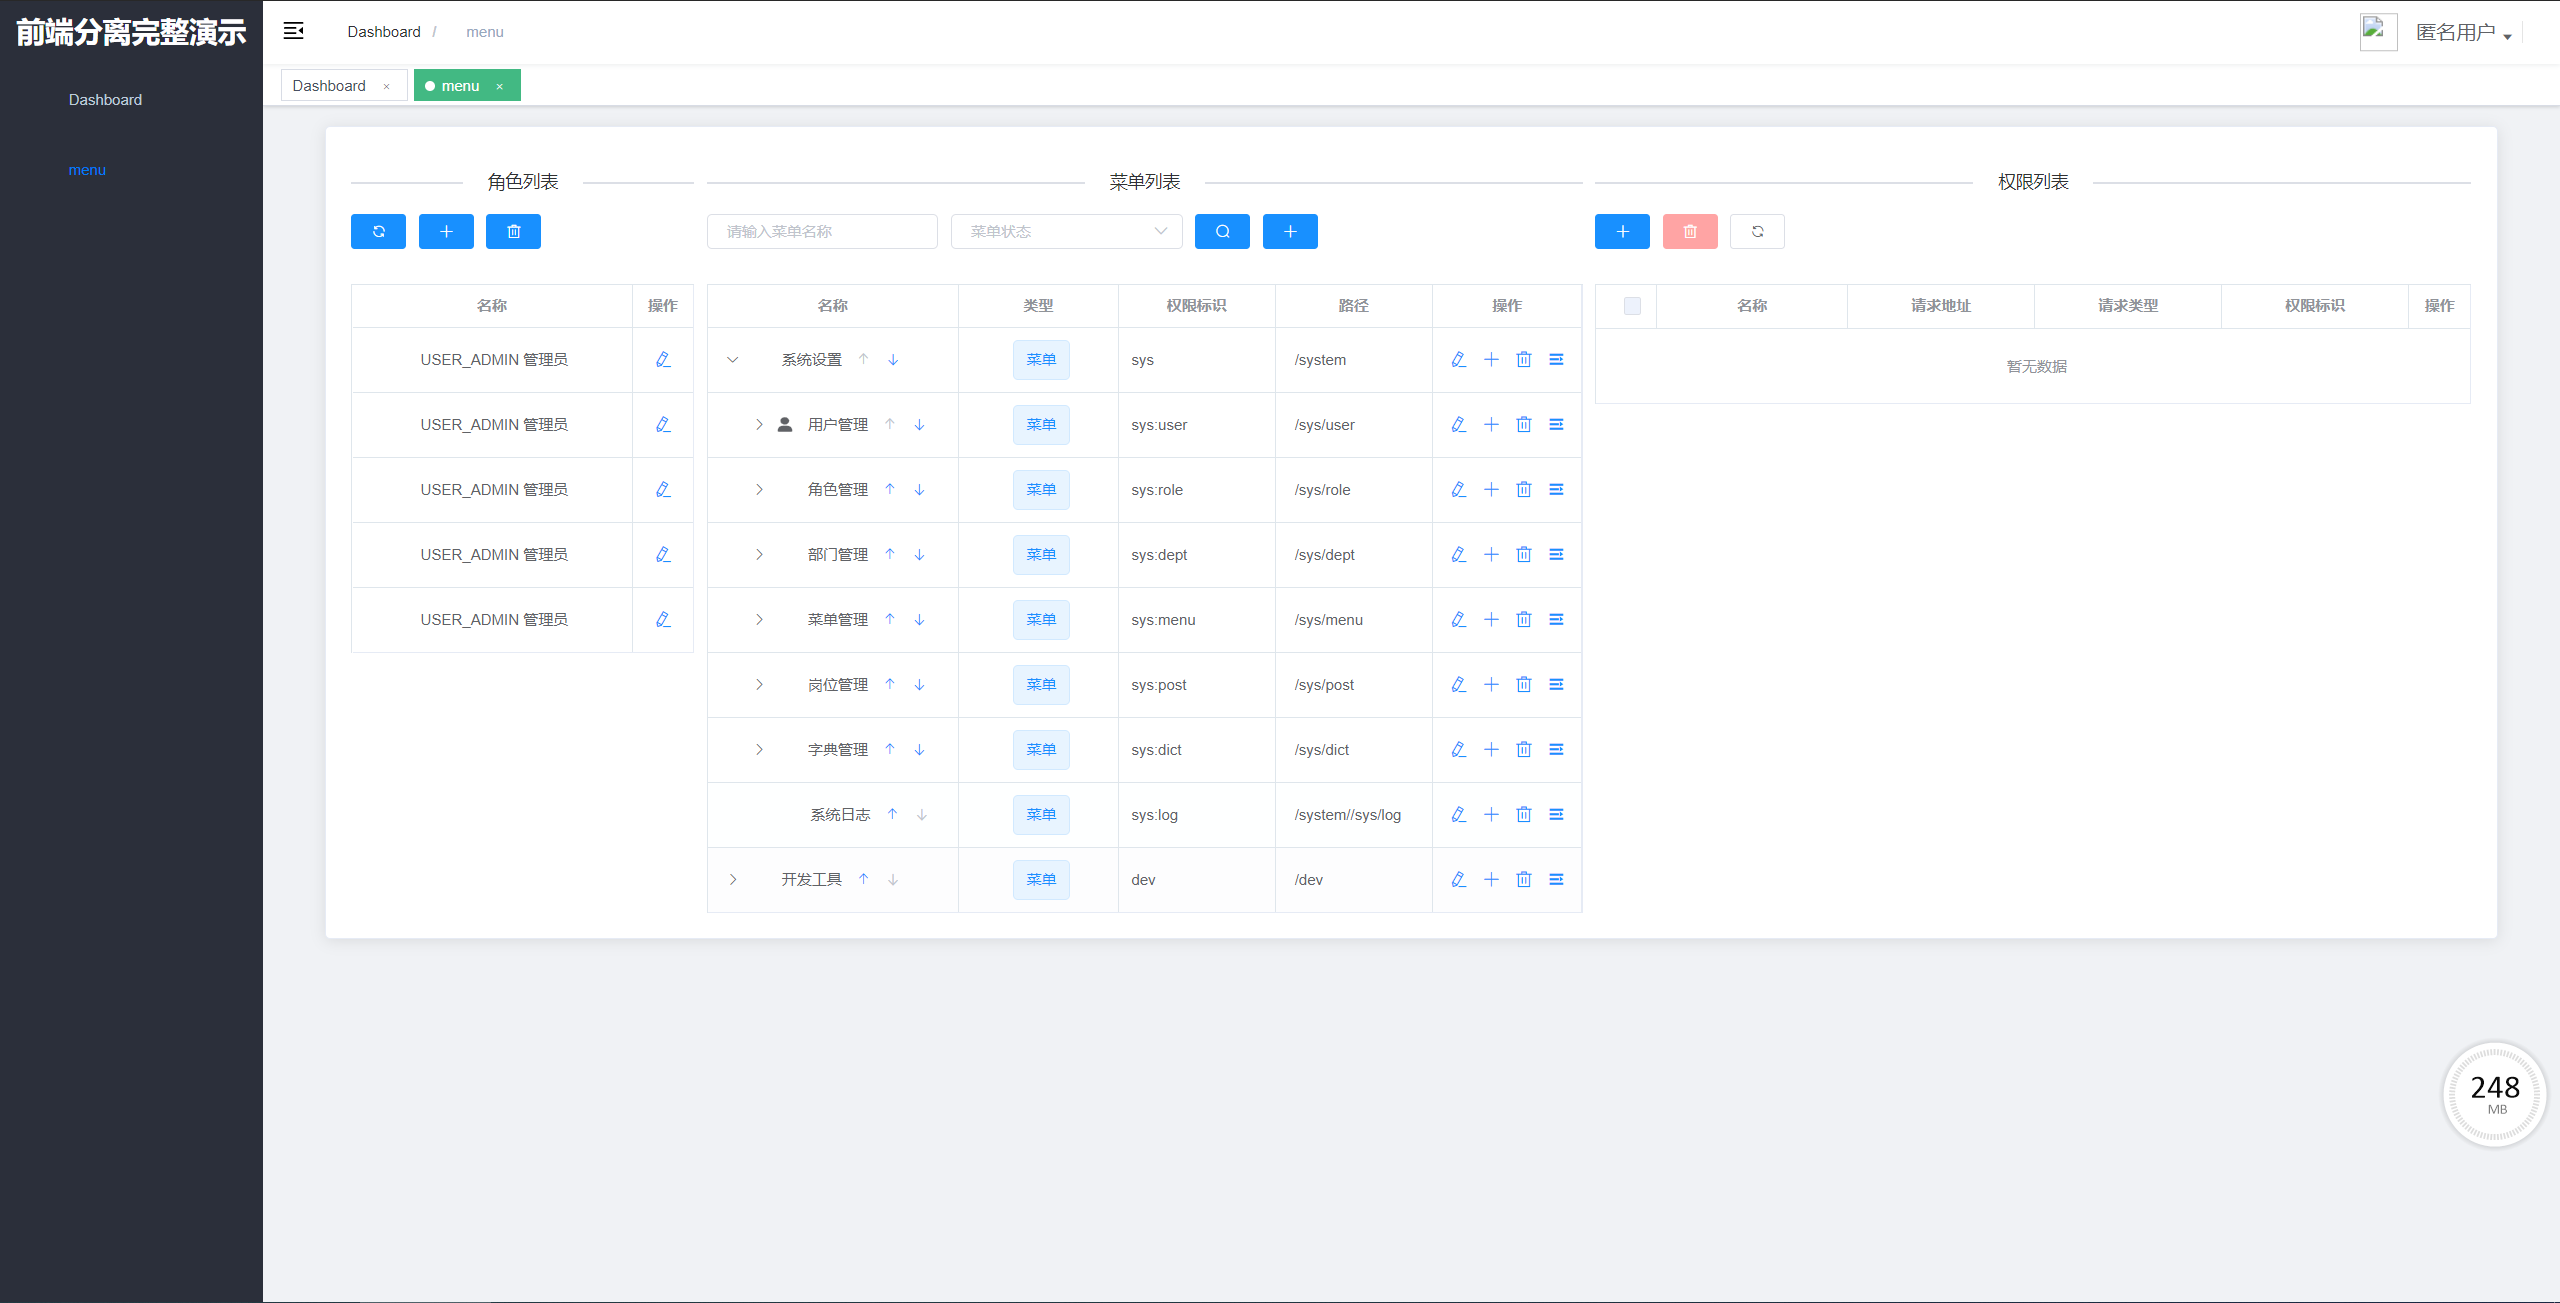Switch to the Dashboard tab

[329, 86]
